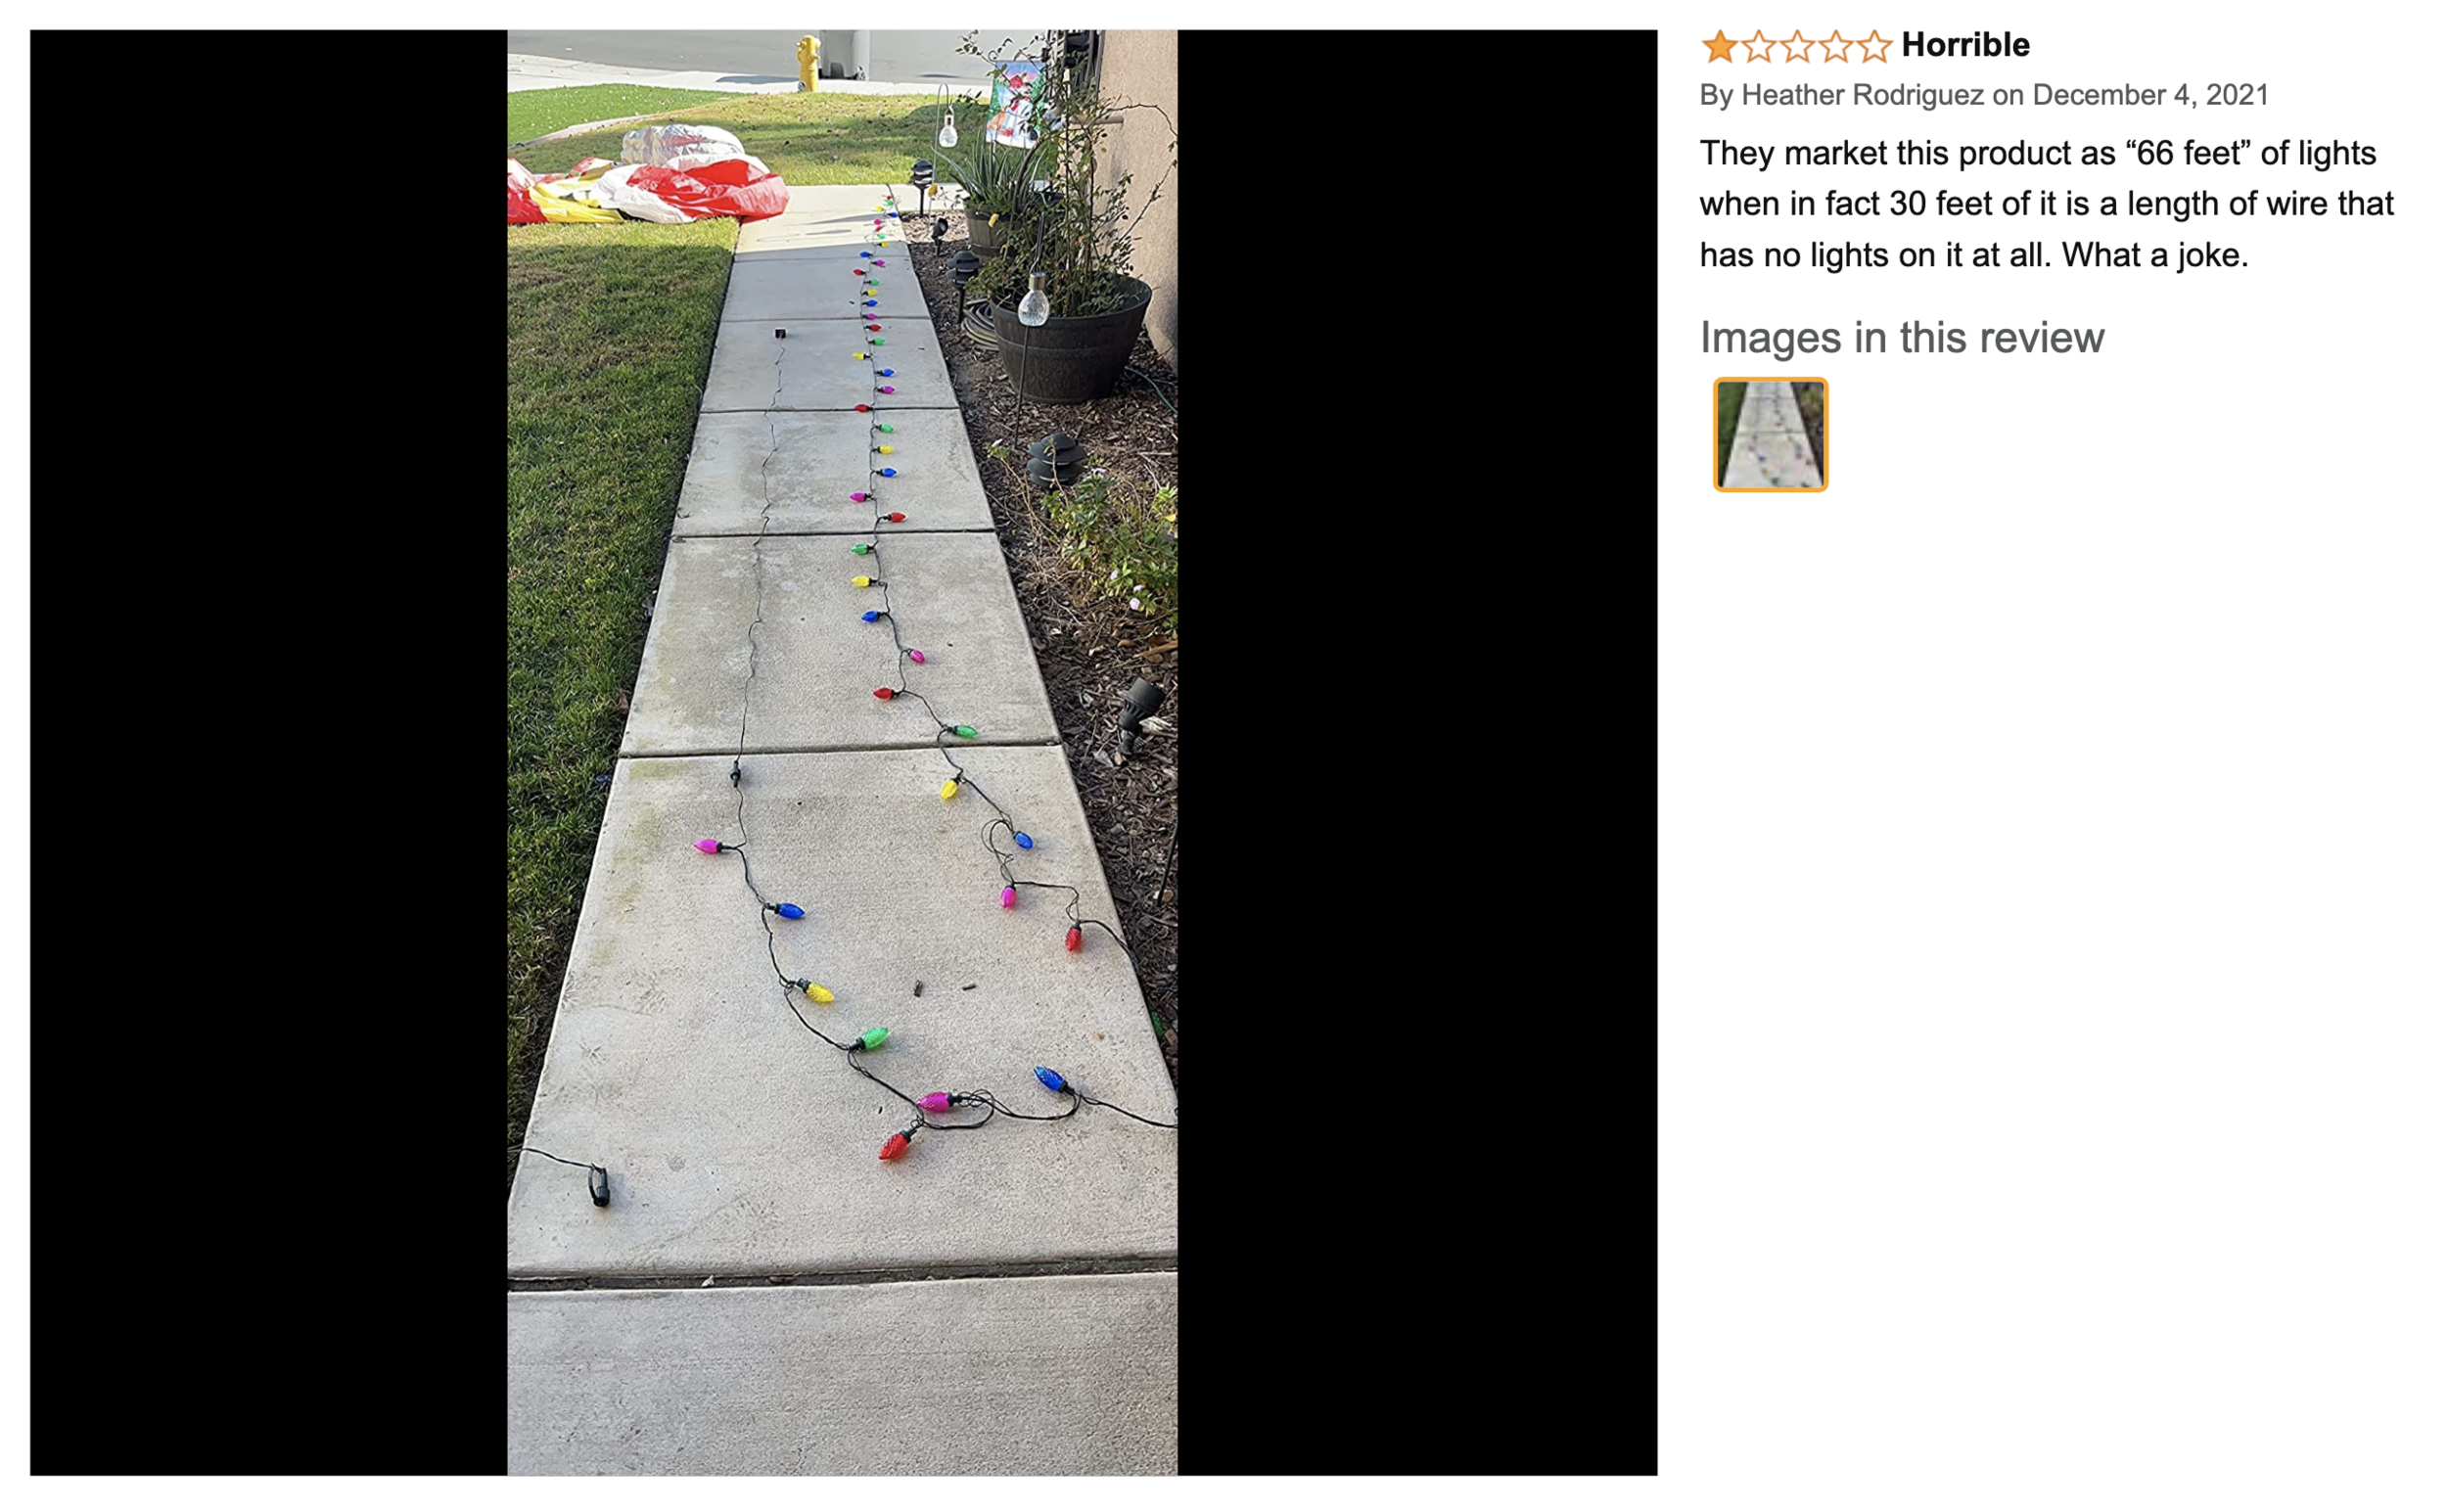Viewport: 2447px width, 1512px height.
Task: Select the "Horrible" review title
Action: (x=1965, y=45)
